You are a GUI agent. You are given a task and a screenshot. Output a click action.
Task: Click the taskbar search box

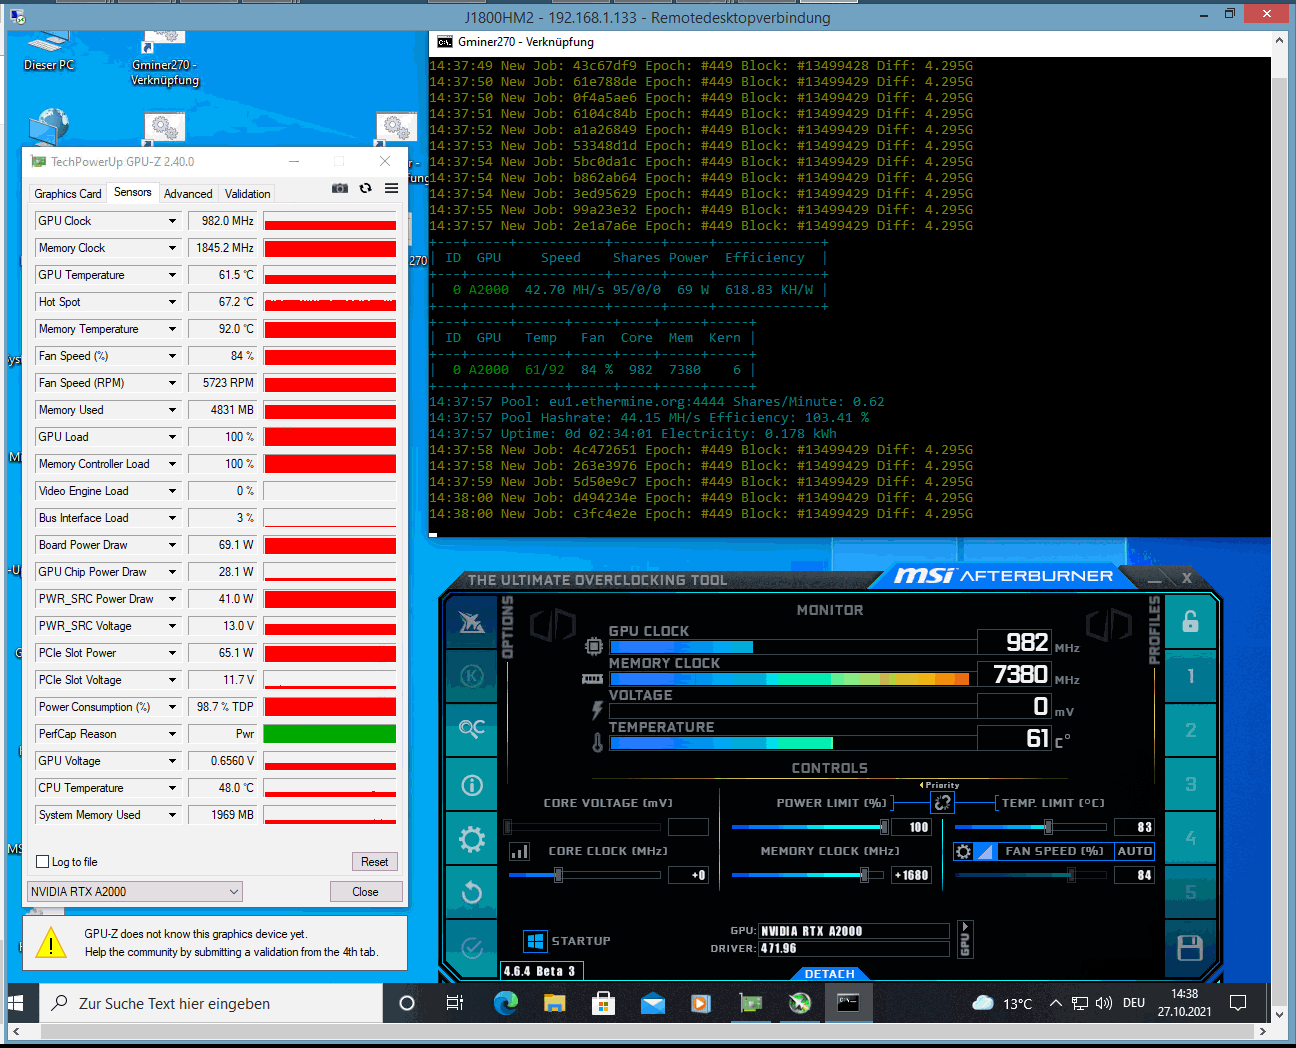click(x=211, y=1003)
